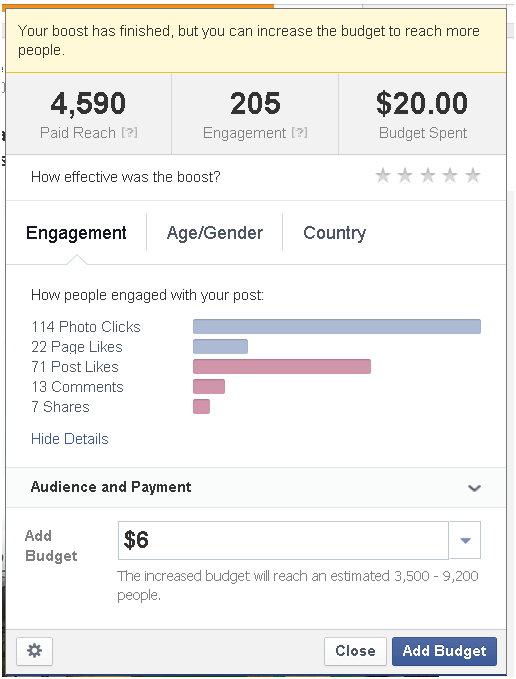Rate the boost two stars

pos(405,176)
